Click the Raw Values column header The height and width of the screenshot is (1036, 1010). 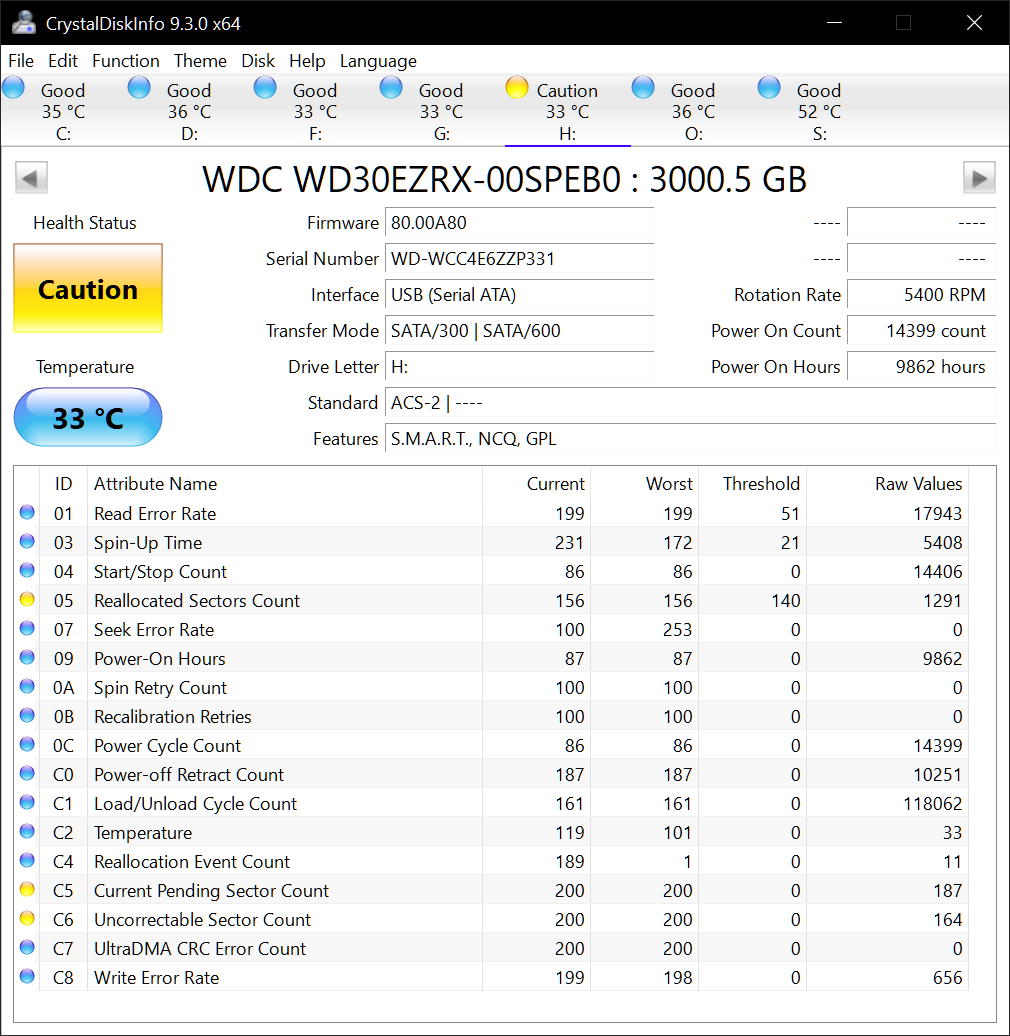point(887,484)
